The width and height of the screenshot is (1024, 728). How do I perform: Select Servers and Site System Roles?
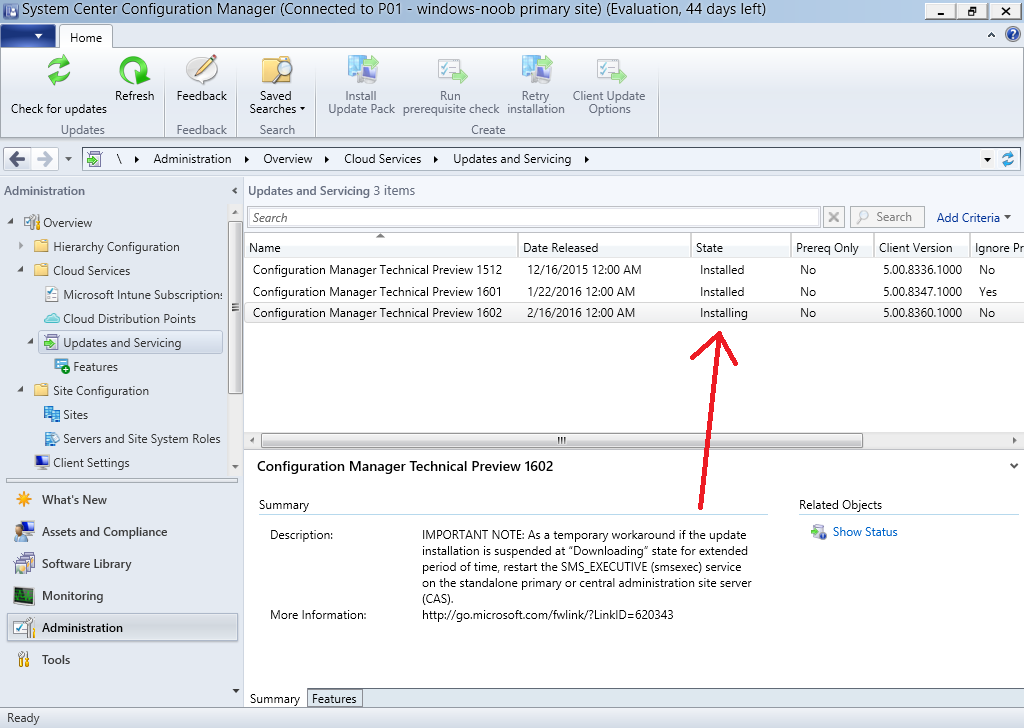133,439
